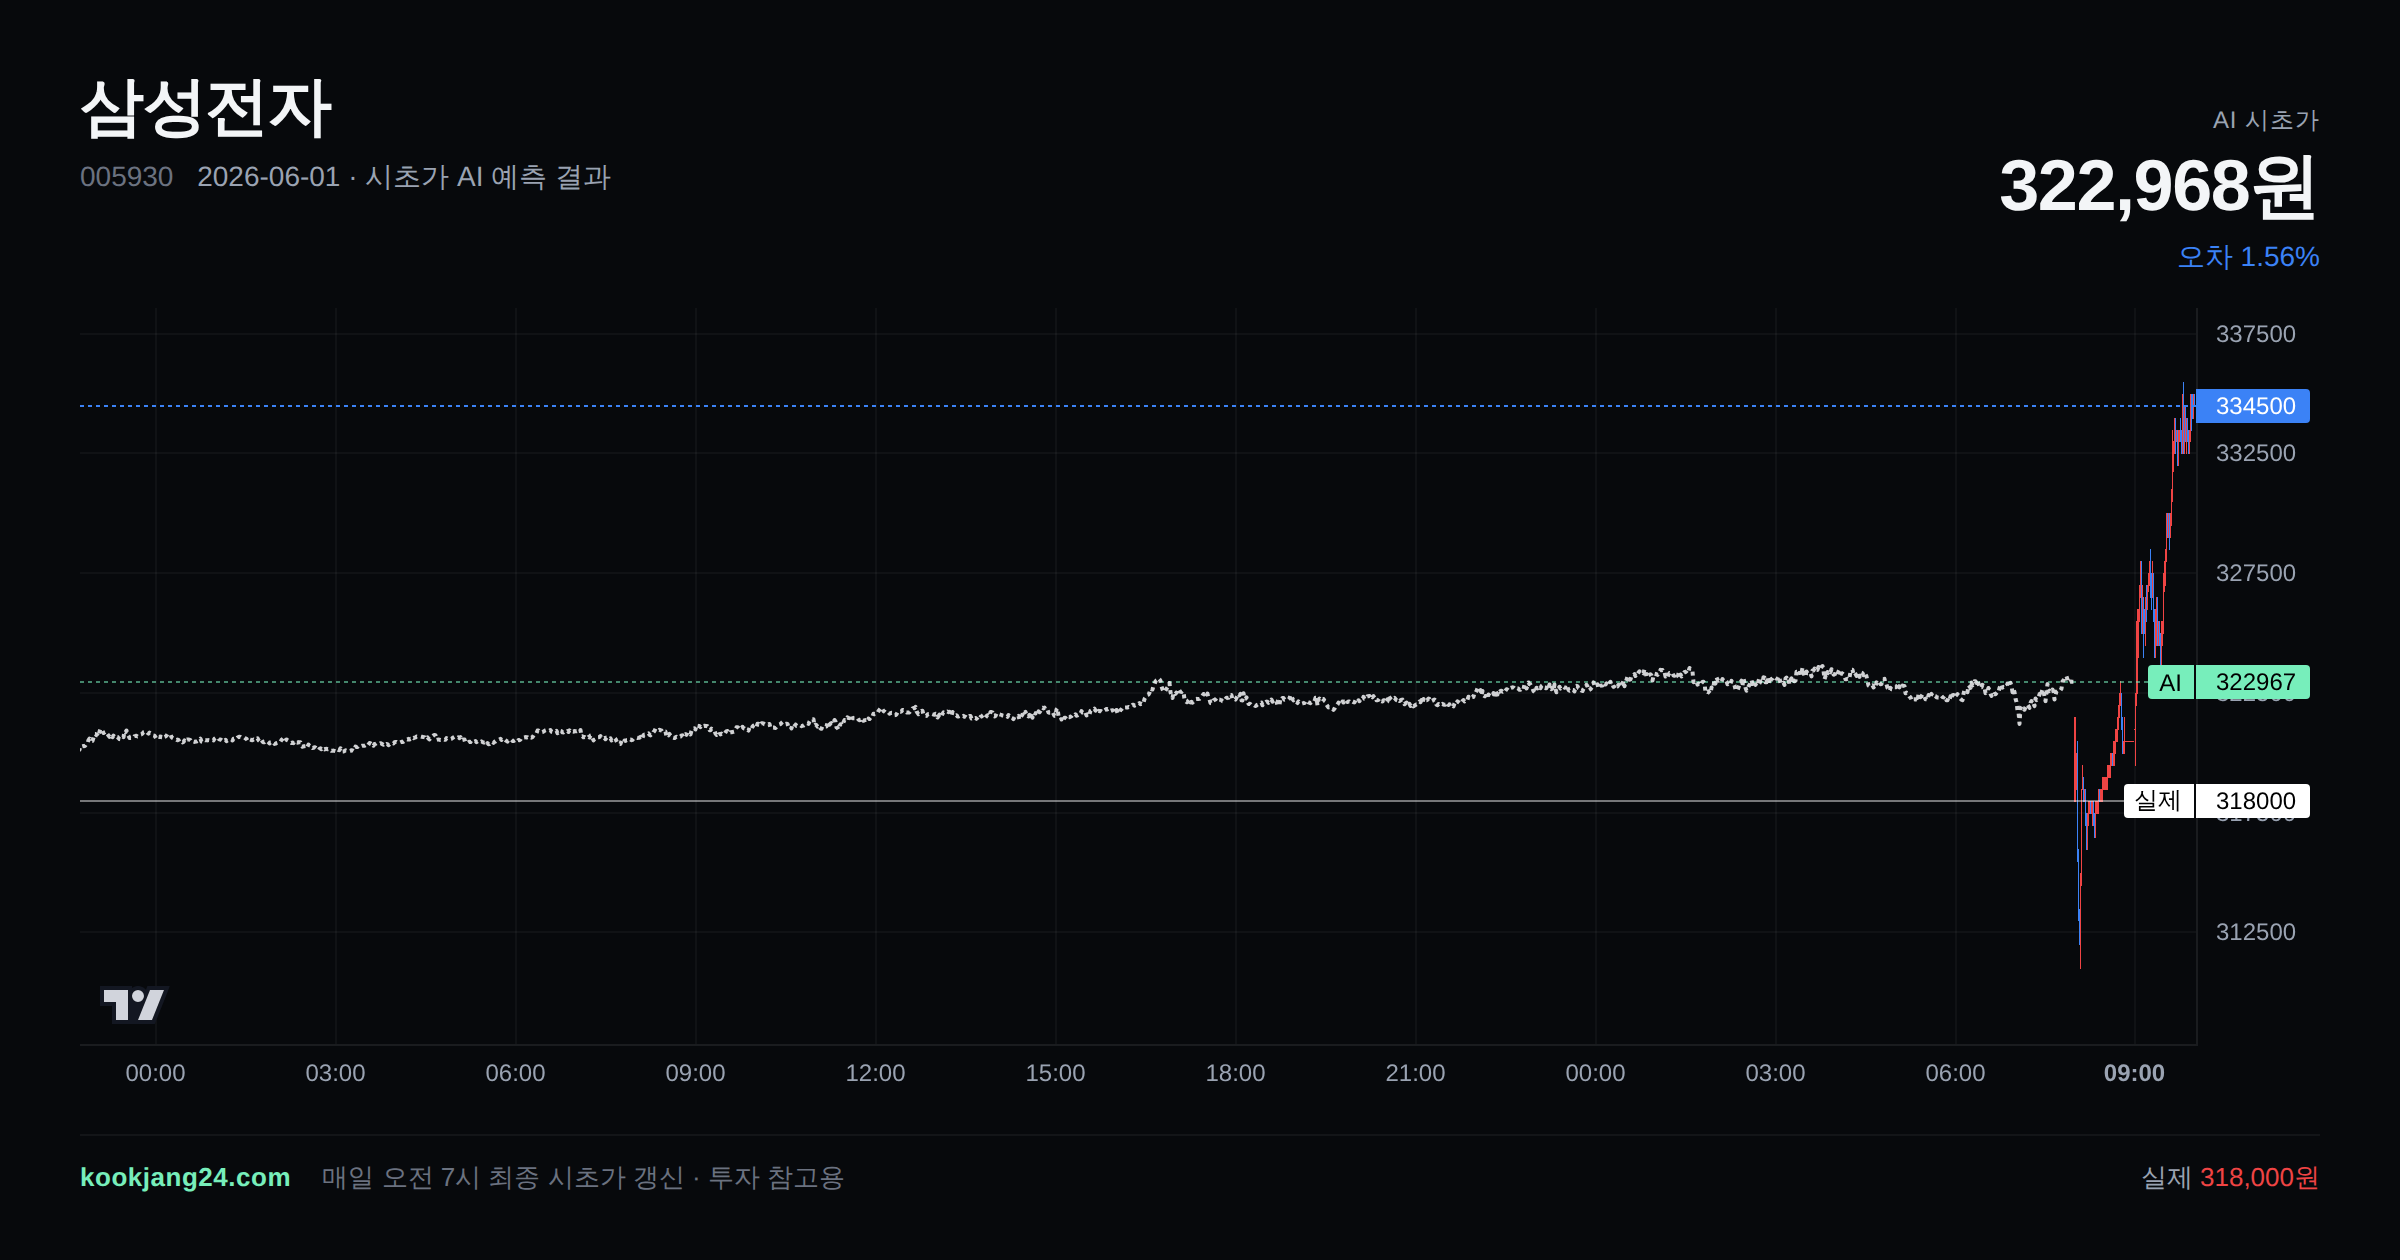Click the 21:00 time axis label
This screenshot has width=2400, height=1260.
(x=1415, y=1073)
